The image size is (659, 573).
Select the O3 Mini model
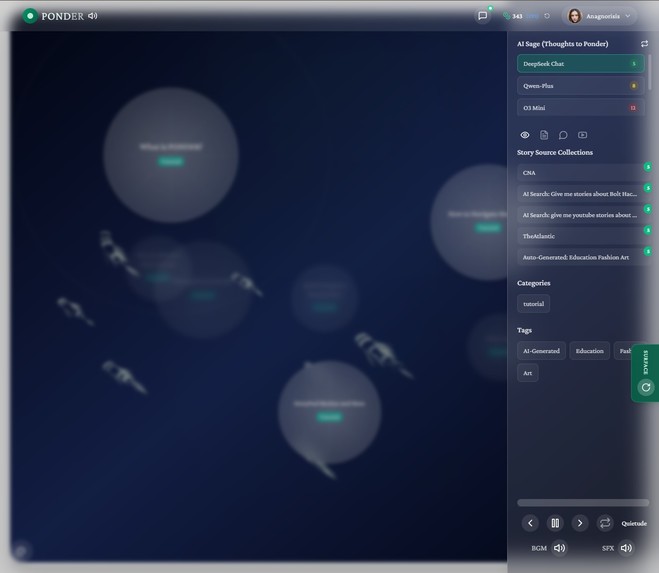[x=580, y=108]
